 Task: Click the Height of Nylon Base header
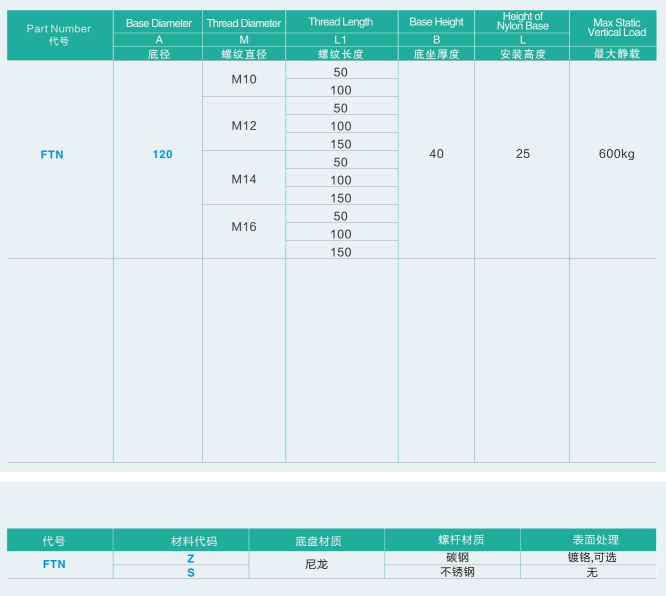(522, 22)
